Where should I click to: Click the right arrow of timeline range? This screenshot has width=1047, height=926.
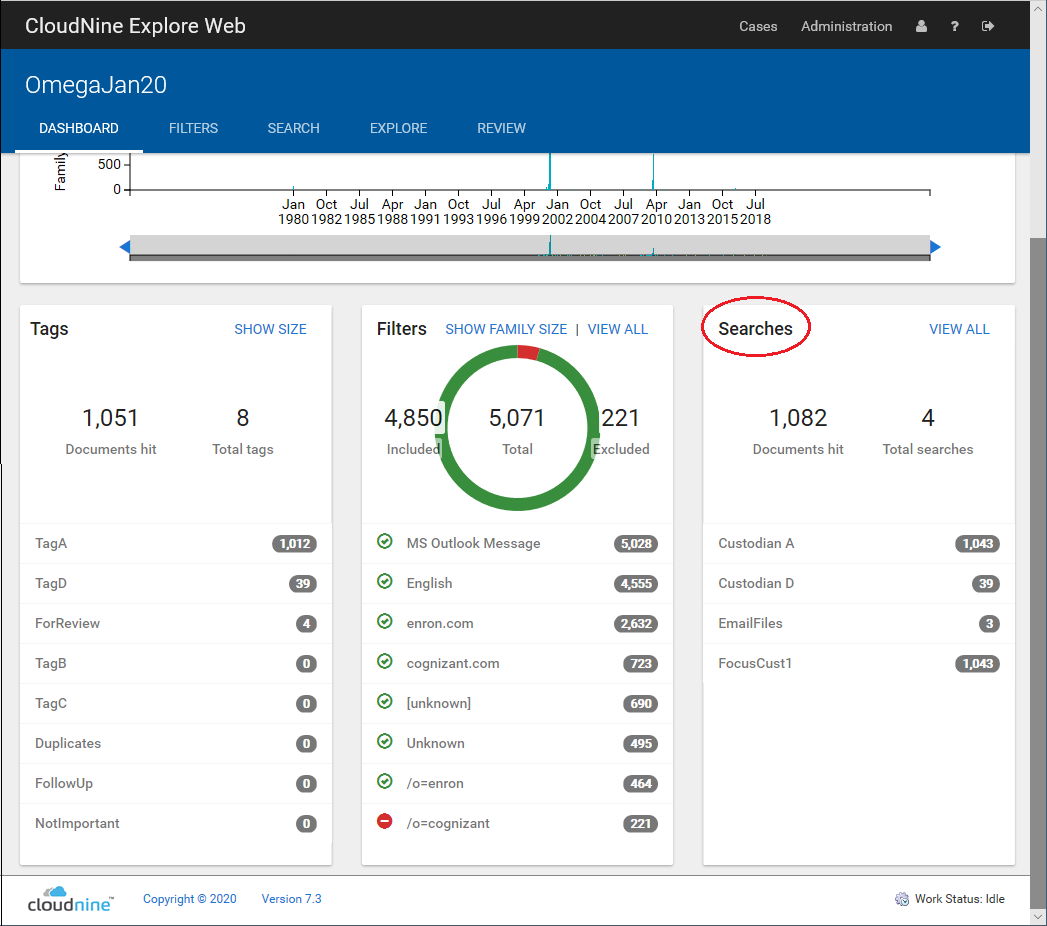click(935, 247)
